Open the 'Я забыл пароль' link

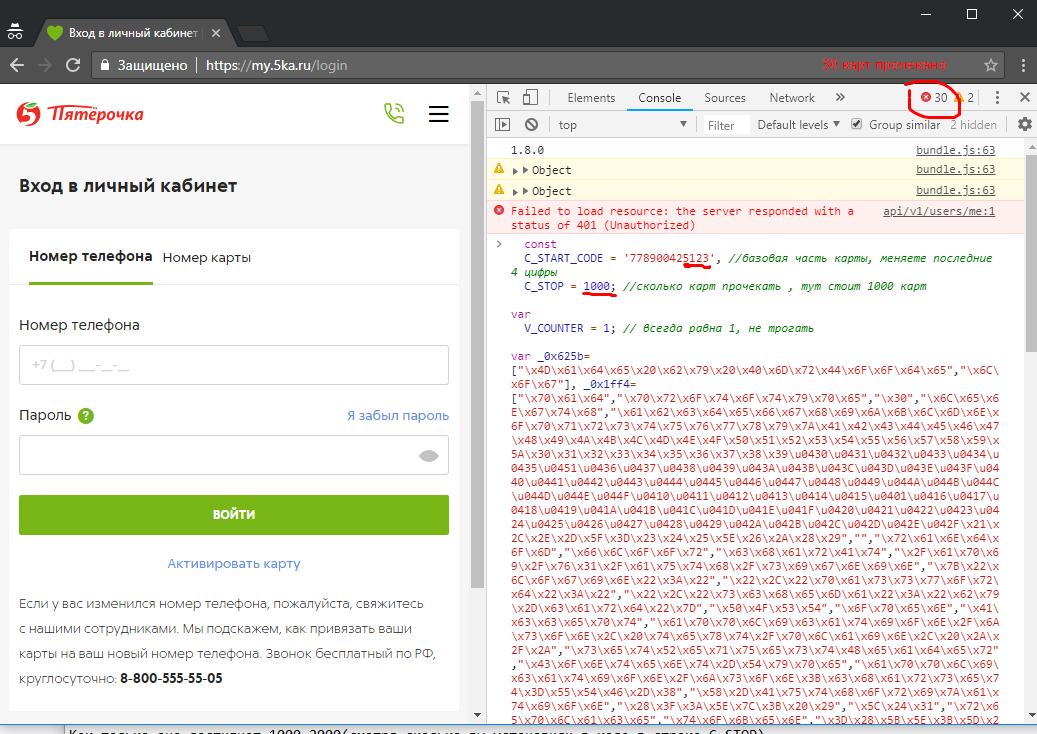tap(398, 416)
